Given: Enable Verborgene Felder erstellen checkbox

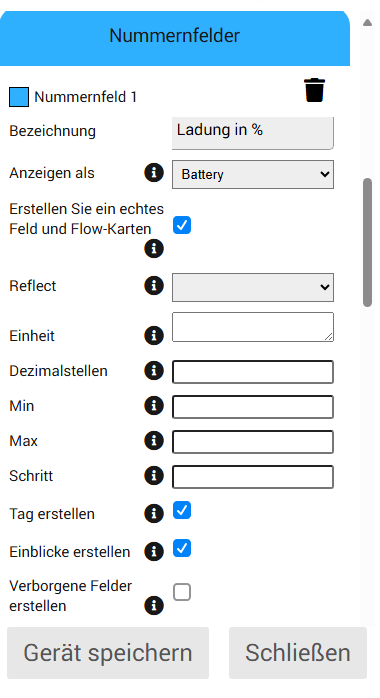Looking at the screenshot, I should [x=182, y=592].
